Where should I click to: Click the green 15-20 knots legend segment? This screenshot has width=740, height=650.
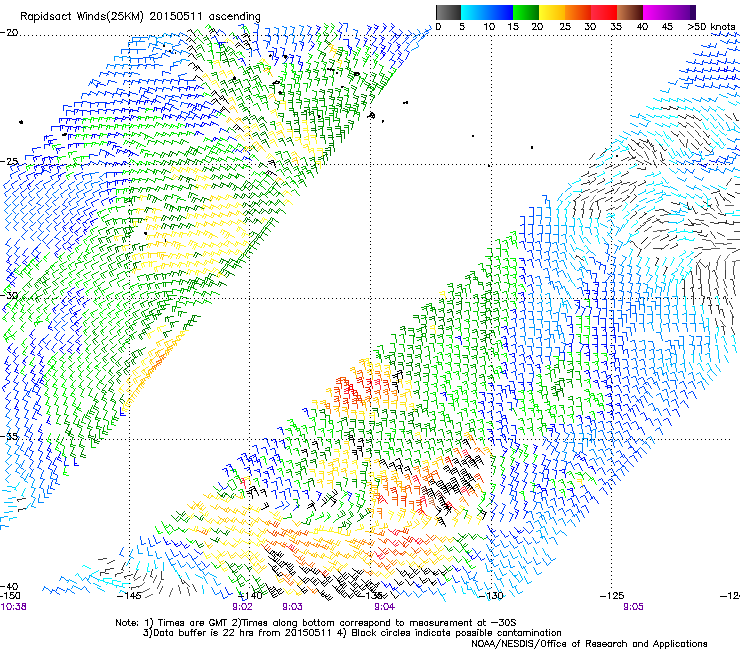526,12
